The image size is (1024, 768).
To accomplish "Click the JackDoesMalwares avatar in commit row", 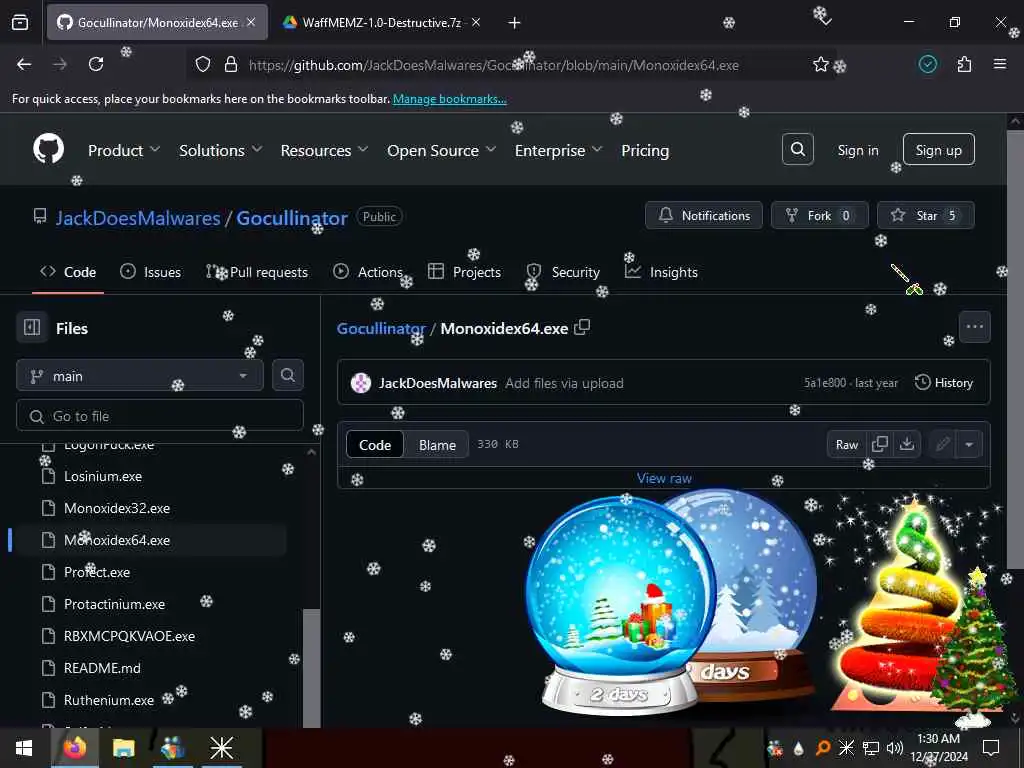I will pyautogui.click(x=360, y=383).
